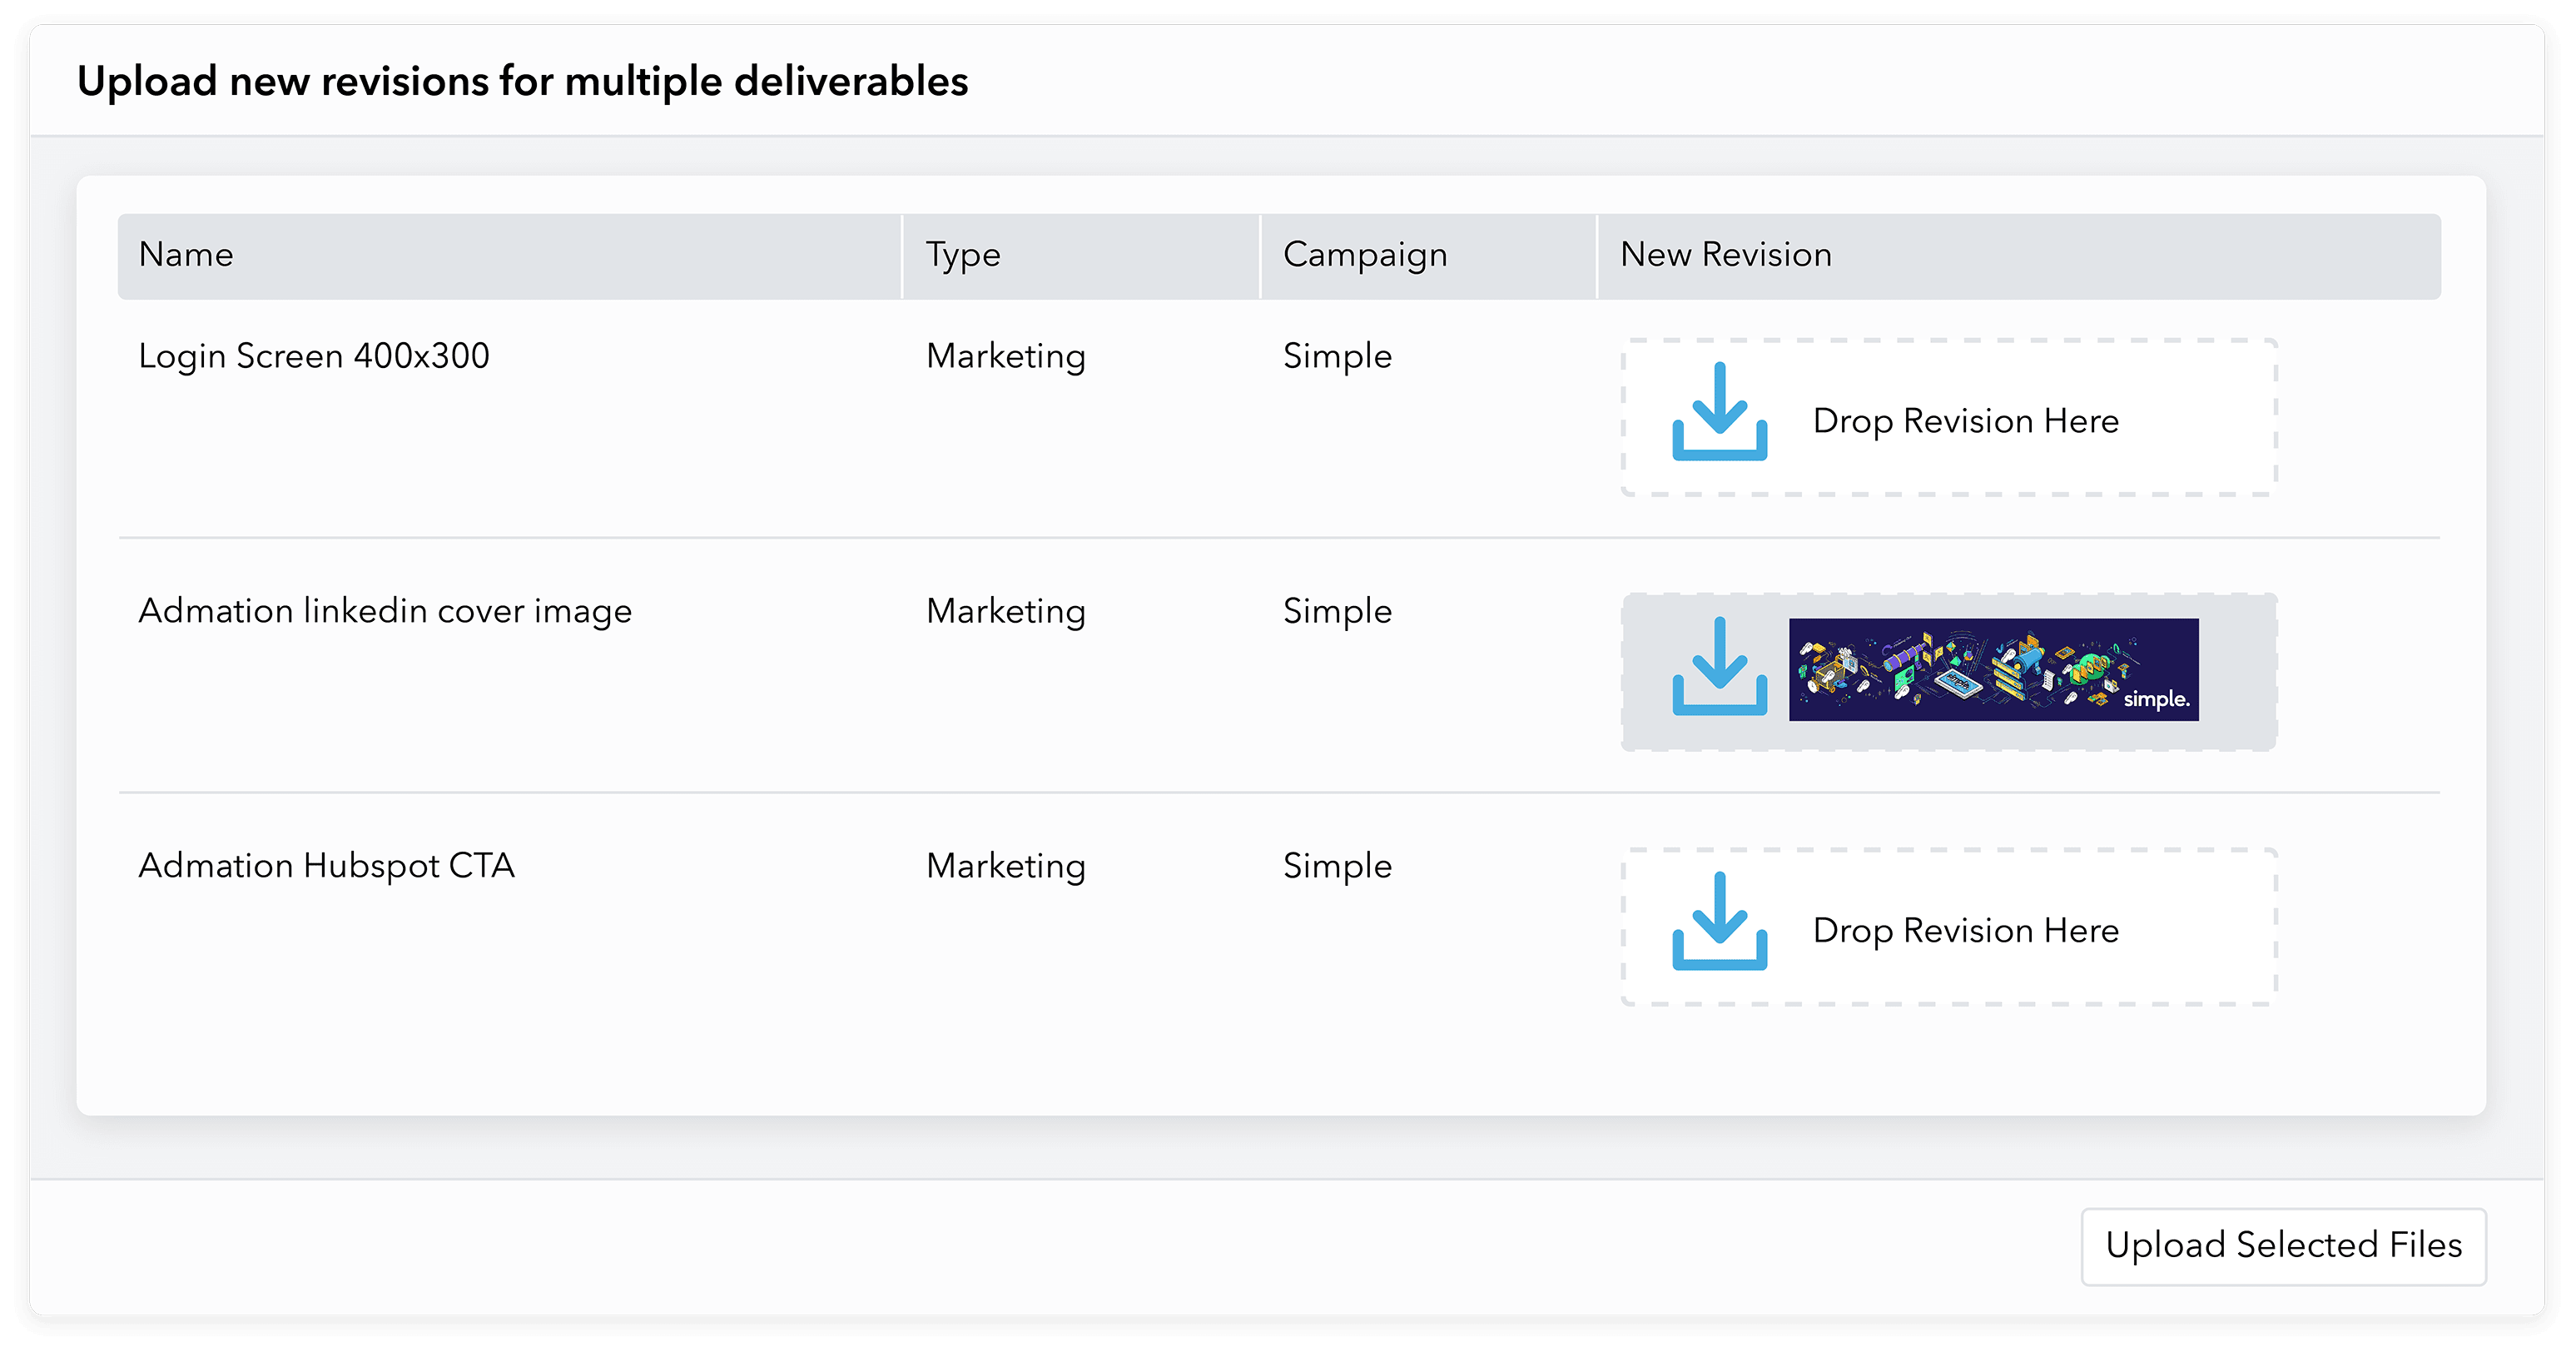
Task: Click the uploaded linkedin cover thumbnail
Action: (1993, 669)
